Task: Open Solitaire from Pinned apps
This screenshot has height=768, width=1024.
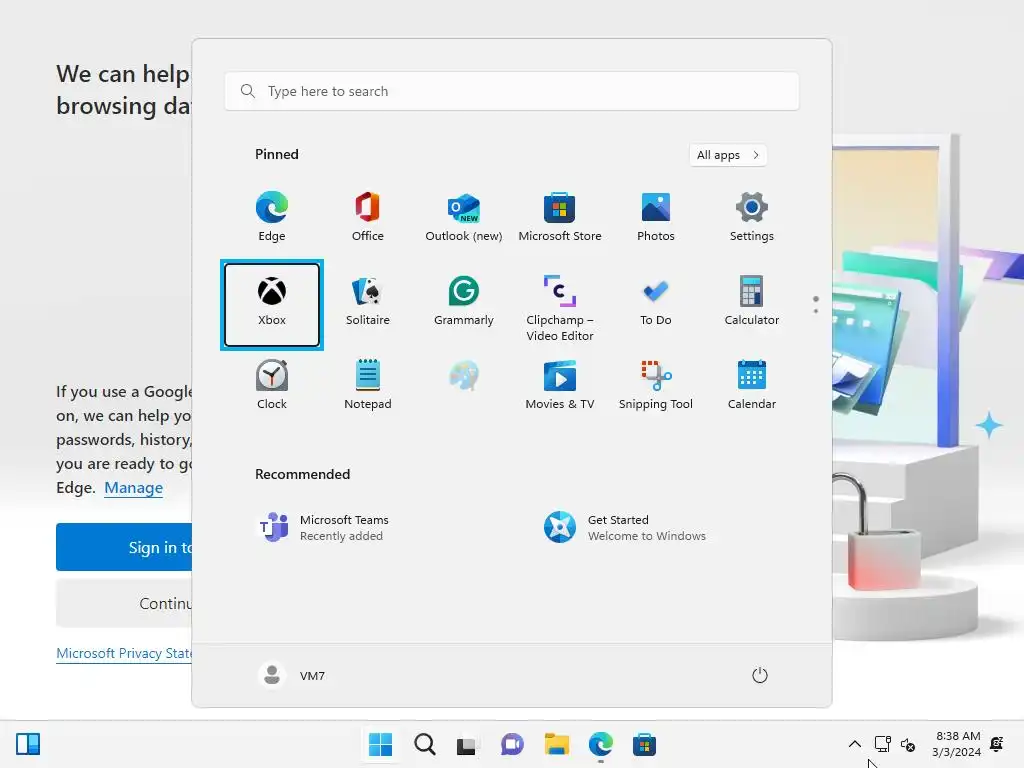Action: [368, 301]
